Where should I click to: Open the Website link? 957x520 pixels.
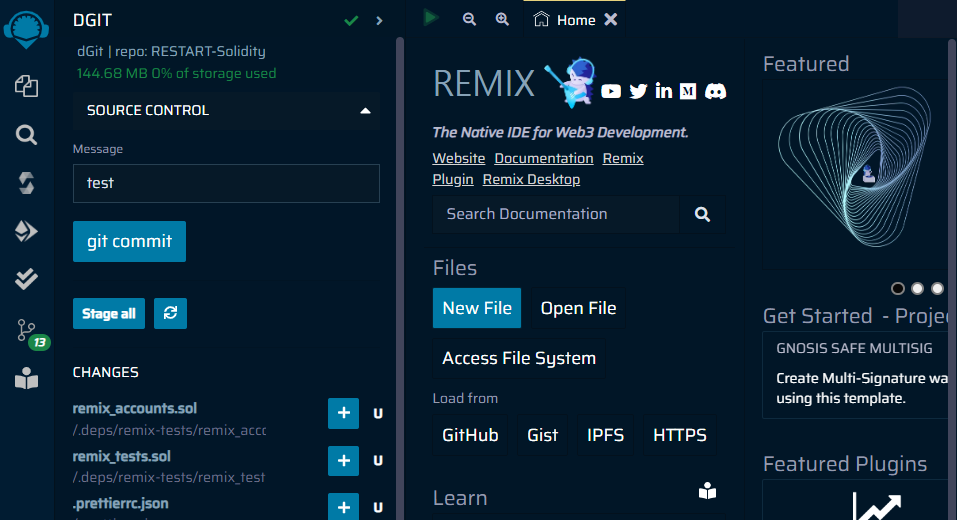click(459, 159)
